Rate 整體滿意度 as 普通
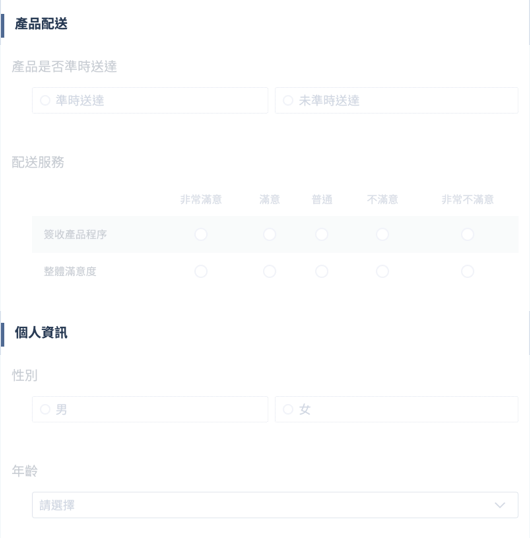 (321, 271)
